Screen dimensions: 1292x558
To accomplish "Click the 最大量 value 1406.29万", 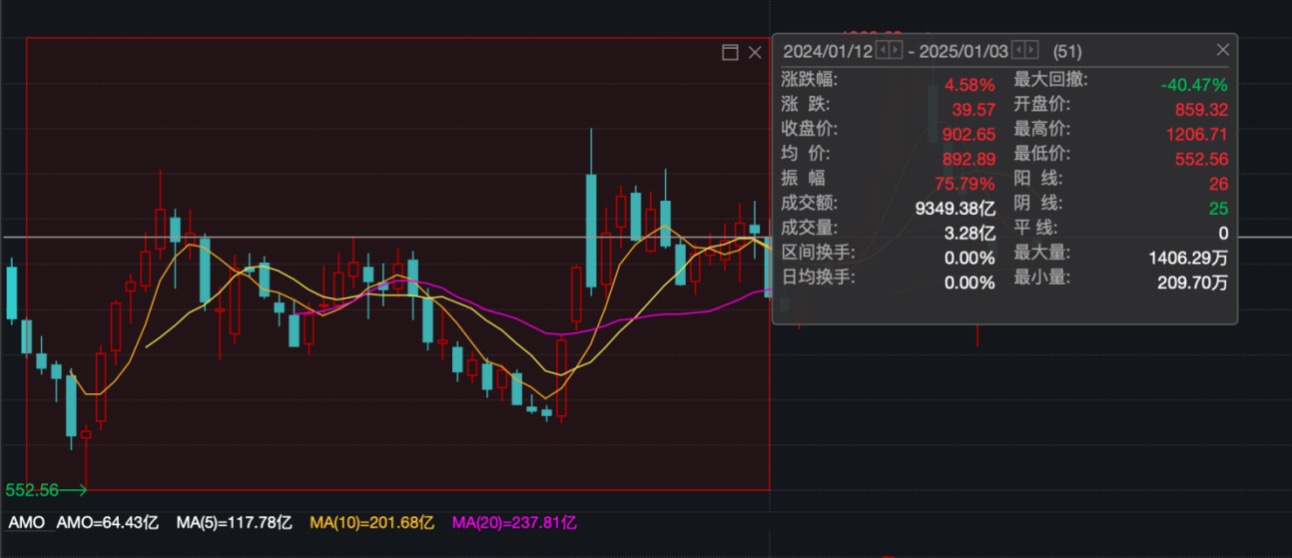I will coord(1188,258).
